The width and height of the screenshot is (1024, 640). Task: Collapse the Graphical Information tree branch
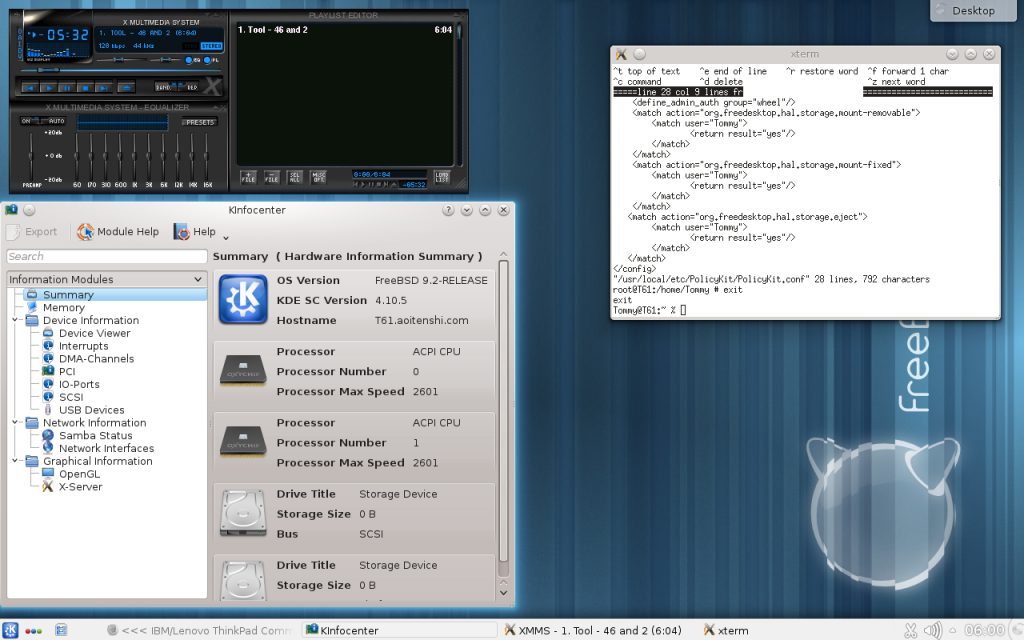[16, 461]
